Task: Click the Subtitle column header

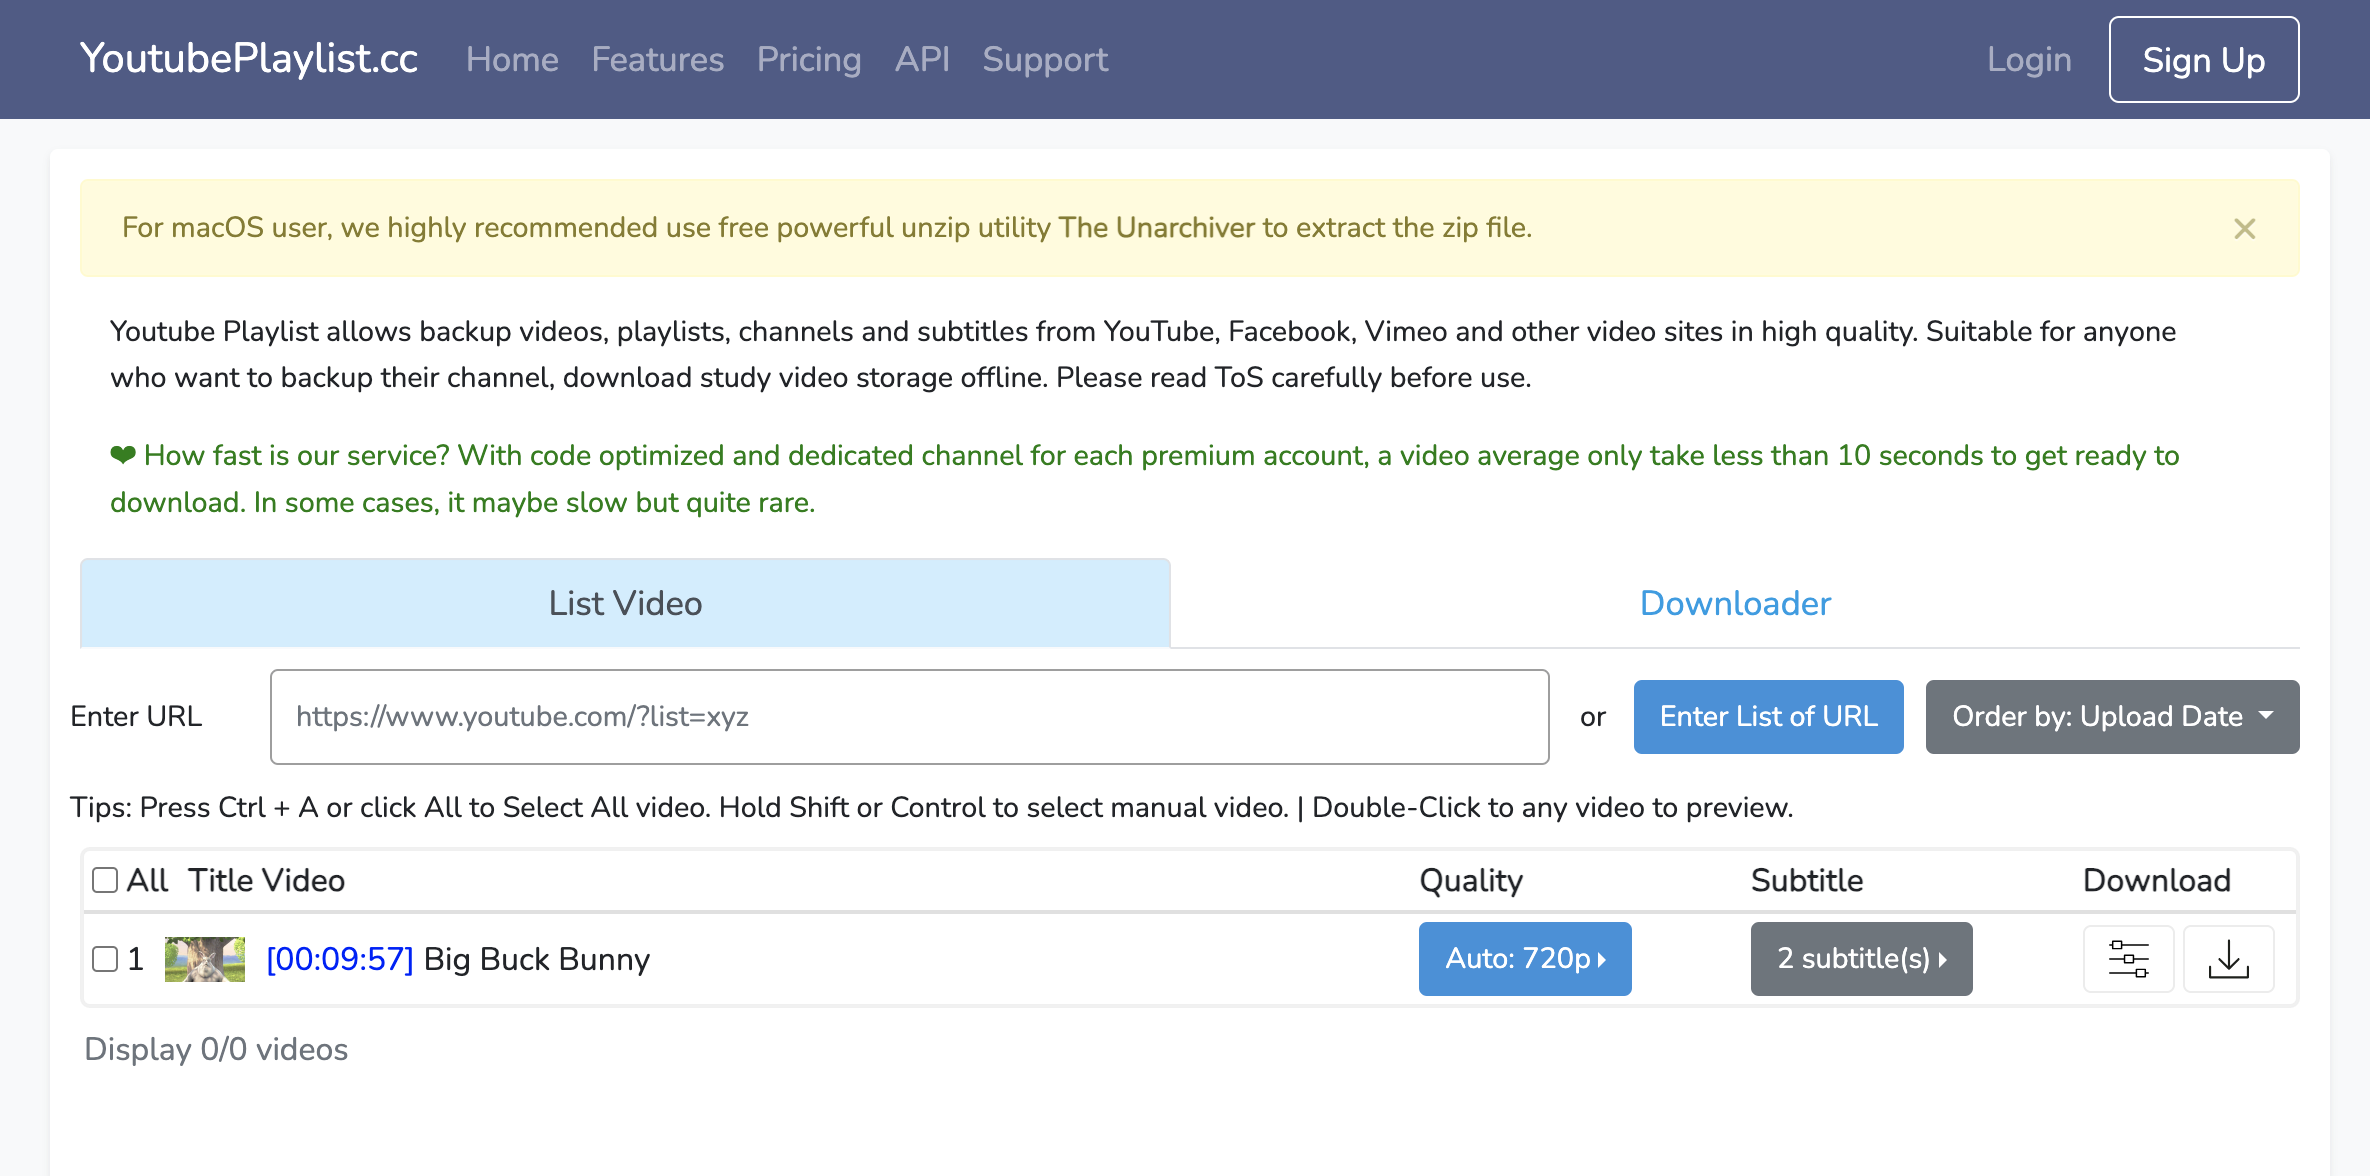Action: (1807, 880)
